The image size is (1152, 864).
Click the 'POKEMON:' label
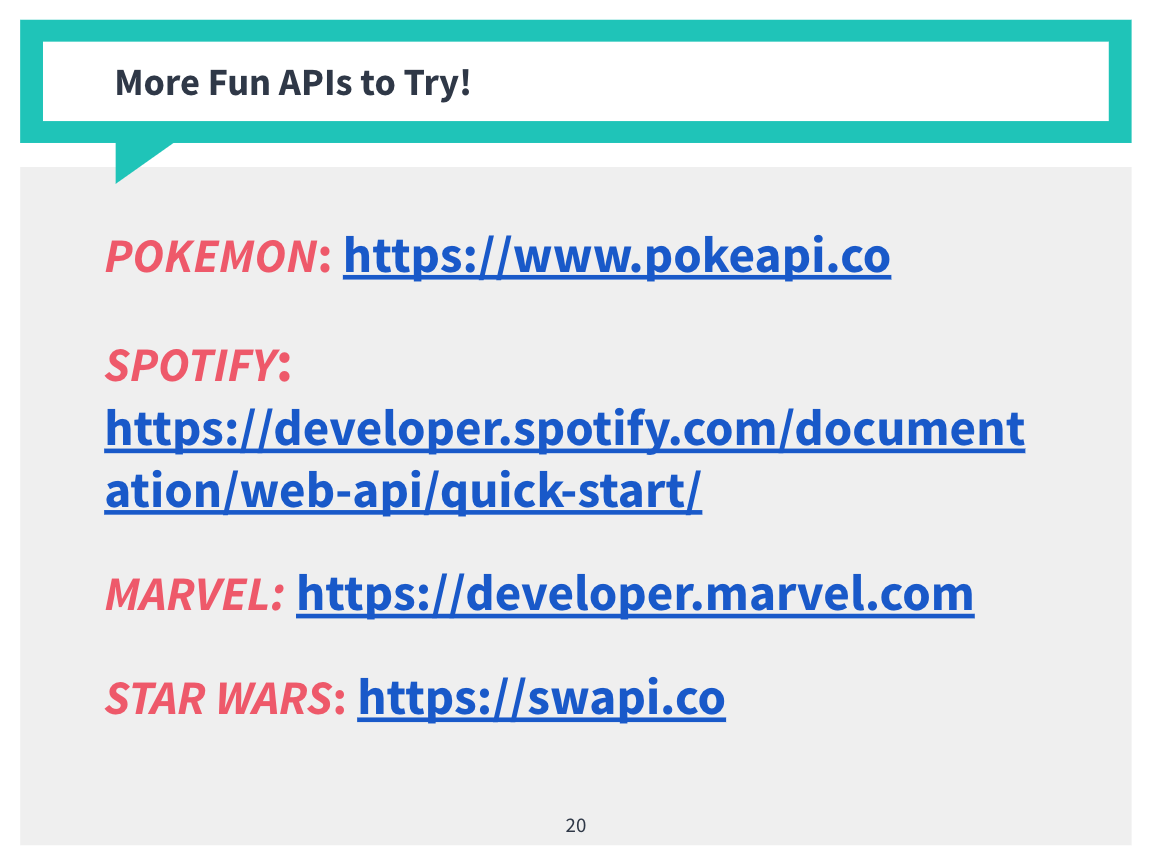coord(218,257)
